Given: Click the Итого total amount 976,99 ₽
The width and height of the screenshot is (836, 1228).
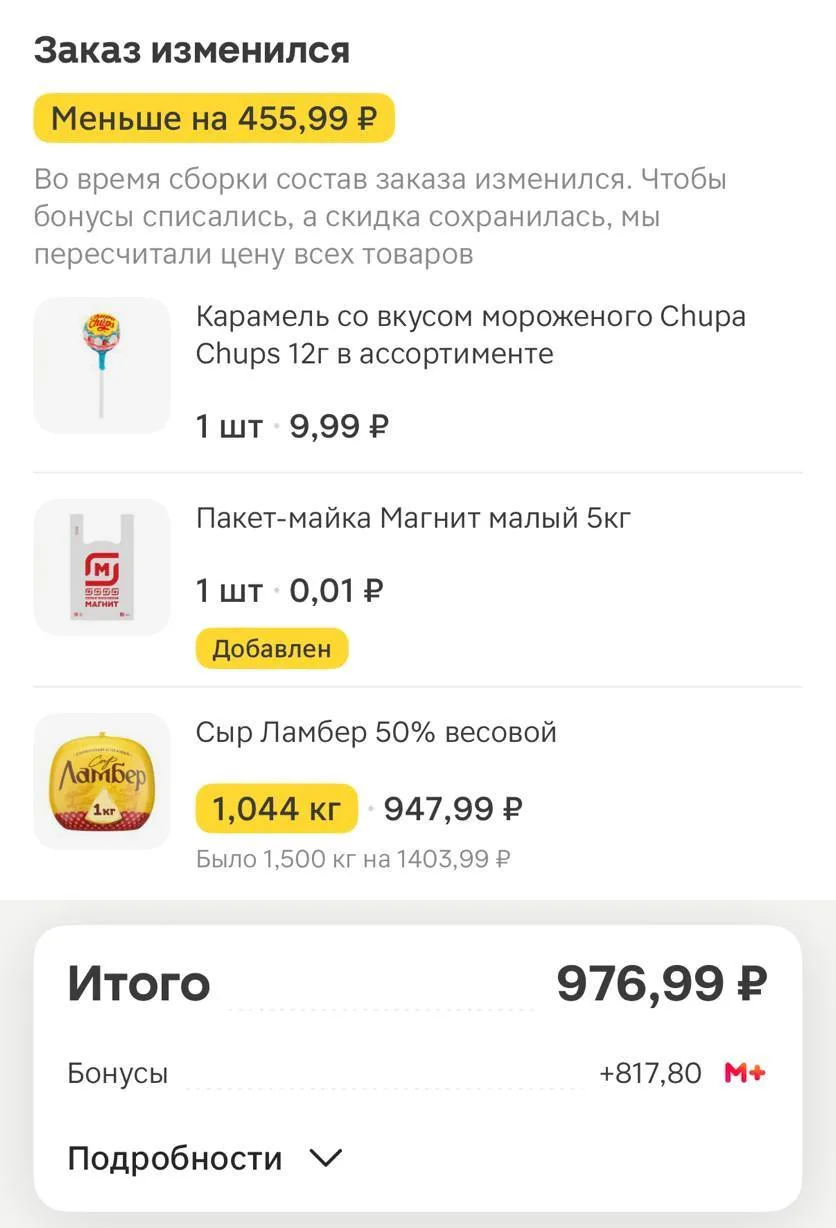Looking at the screenshot, I should tap(661, 984).
